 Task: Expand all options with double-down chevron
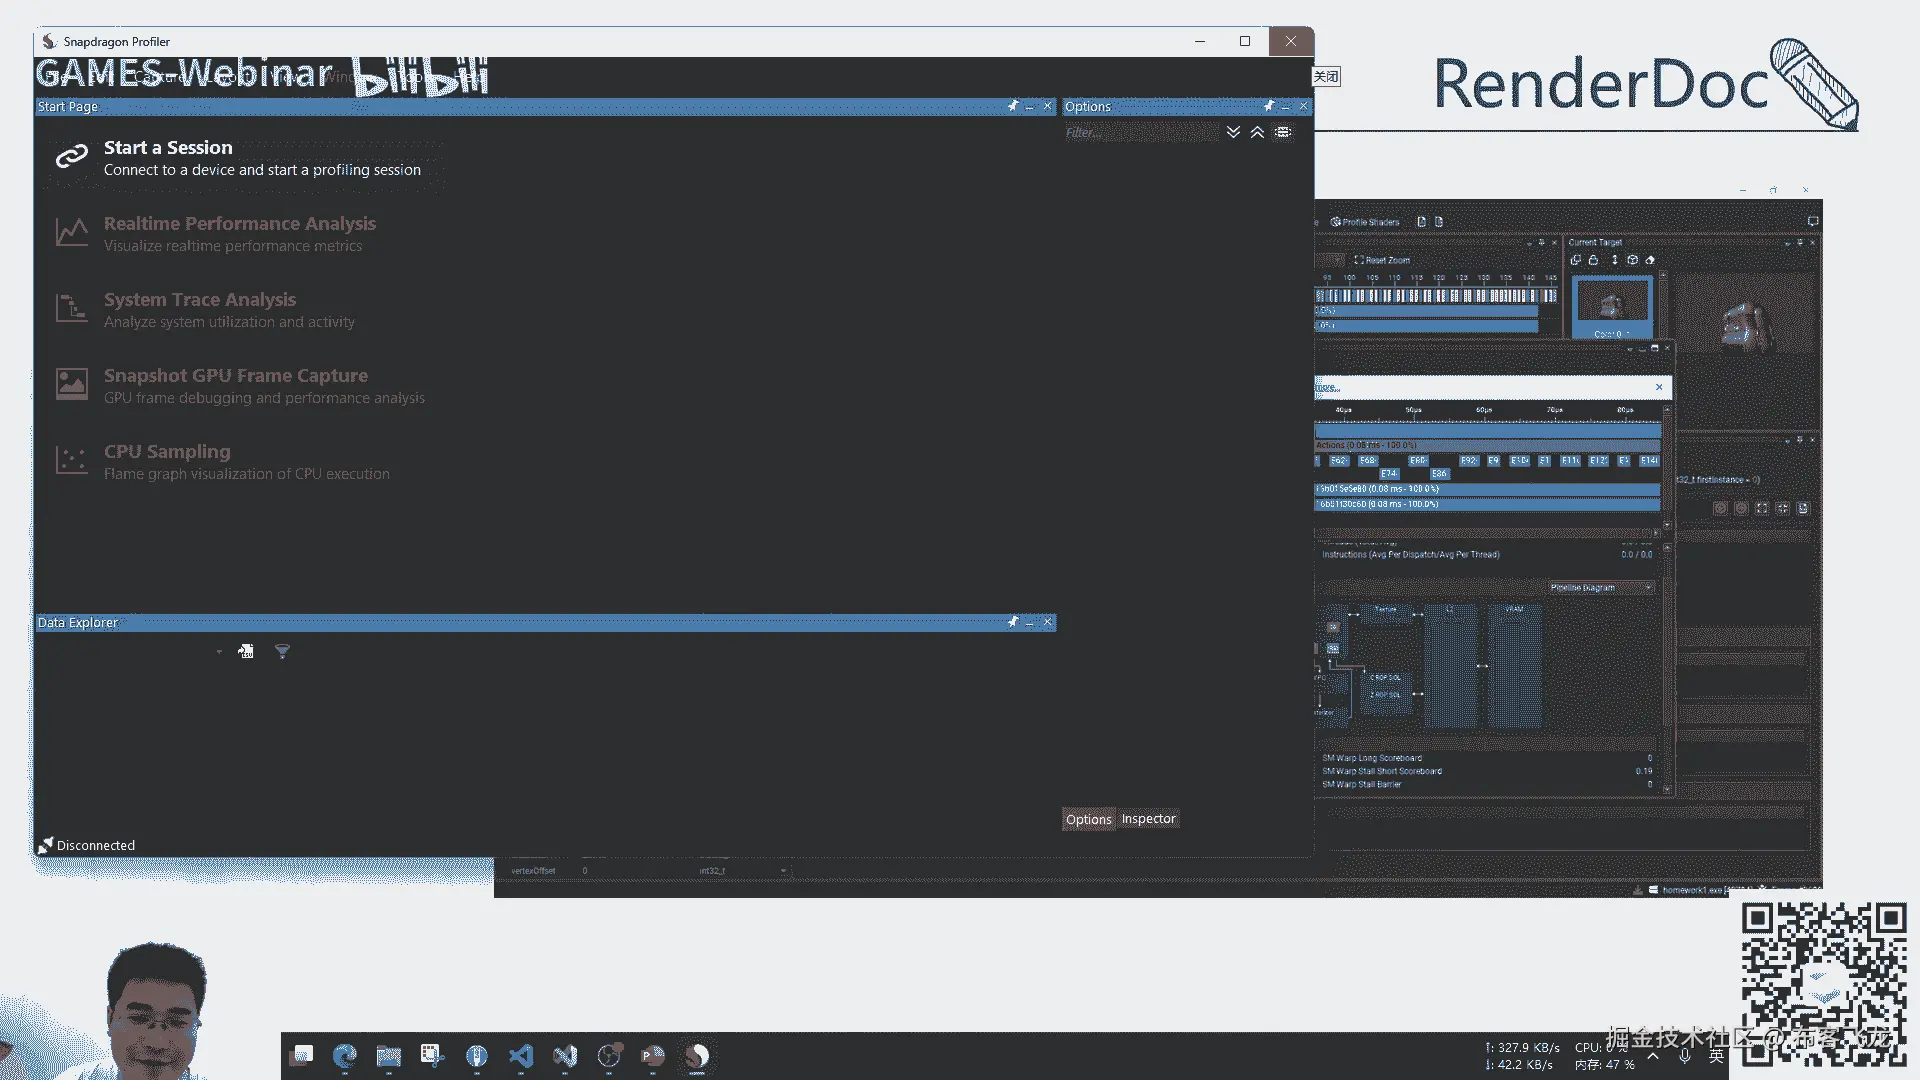click(1233, 132)
